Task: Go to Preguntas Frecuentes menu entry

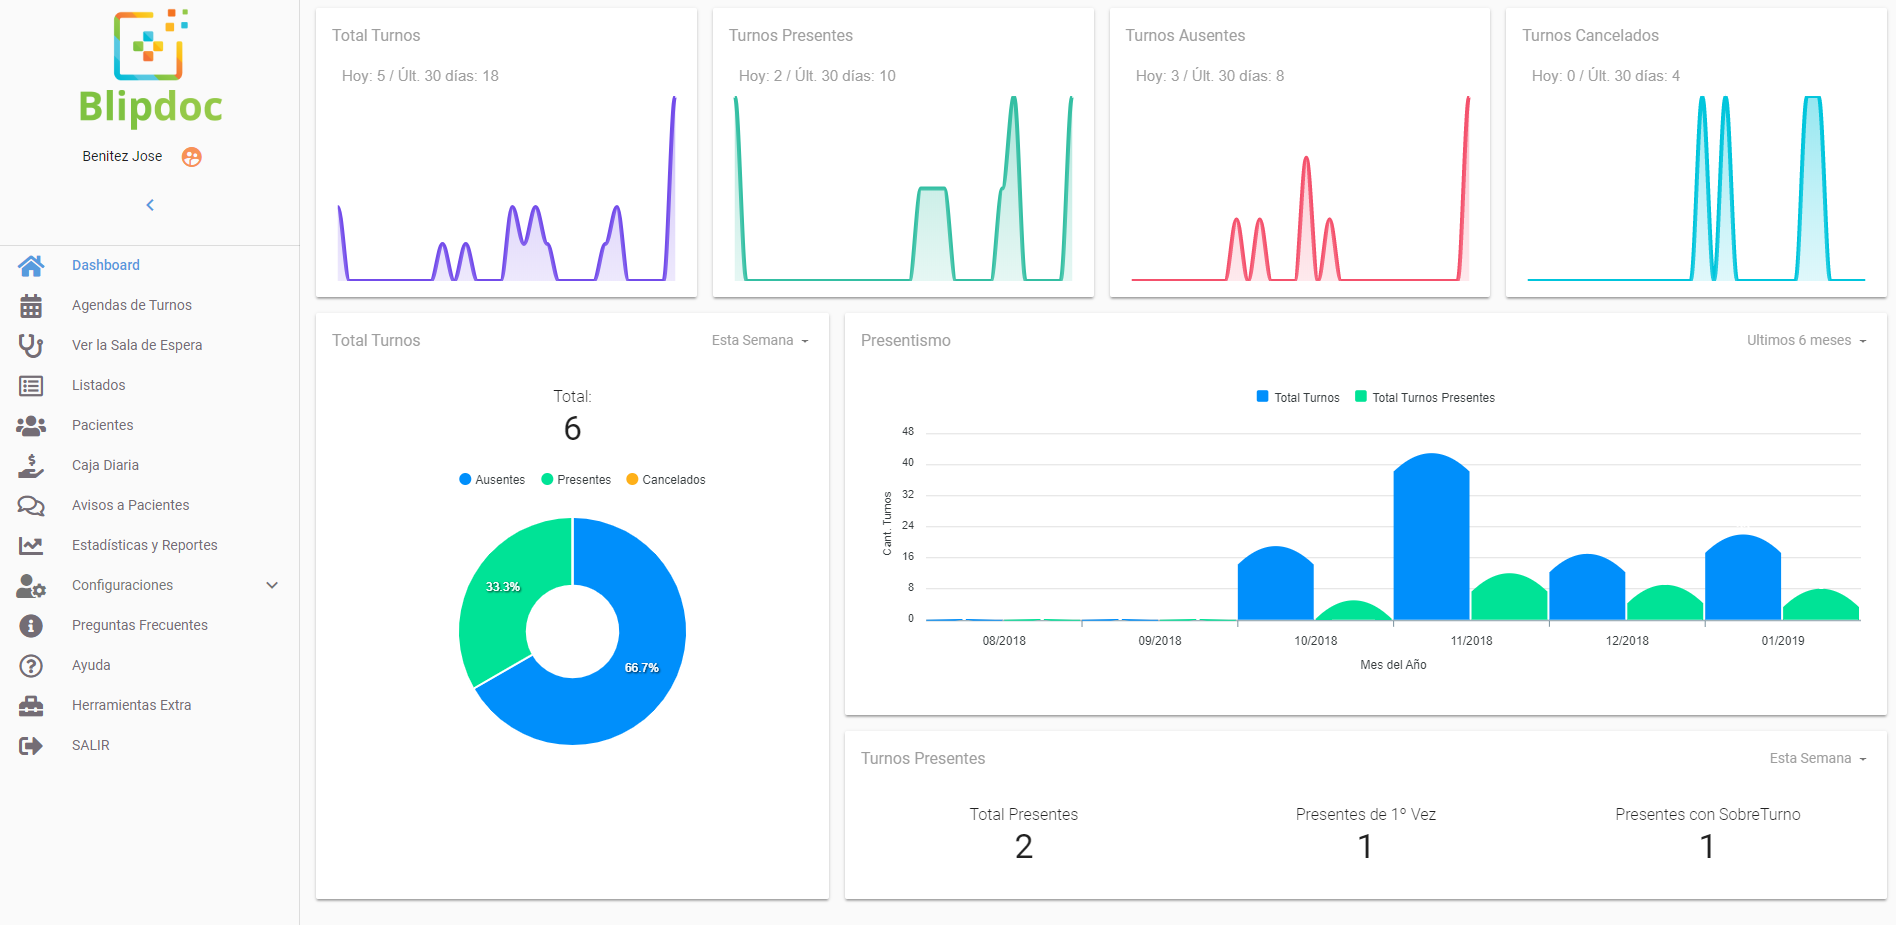Action: 139,625
